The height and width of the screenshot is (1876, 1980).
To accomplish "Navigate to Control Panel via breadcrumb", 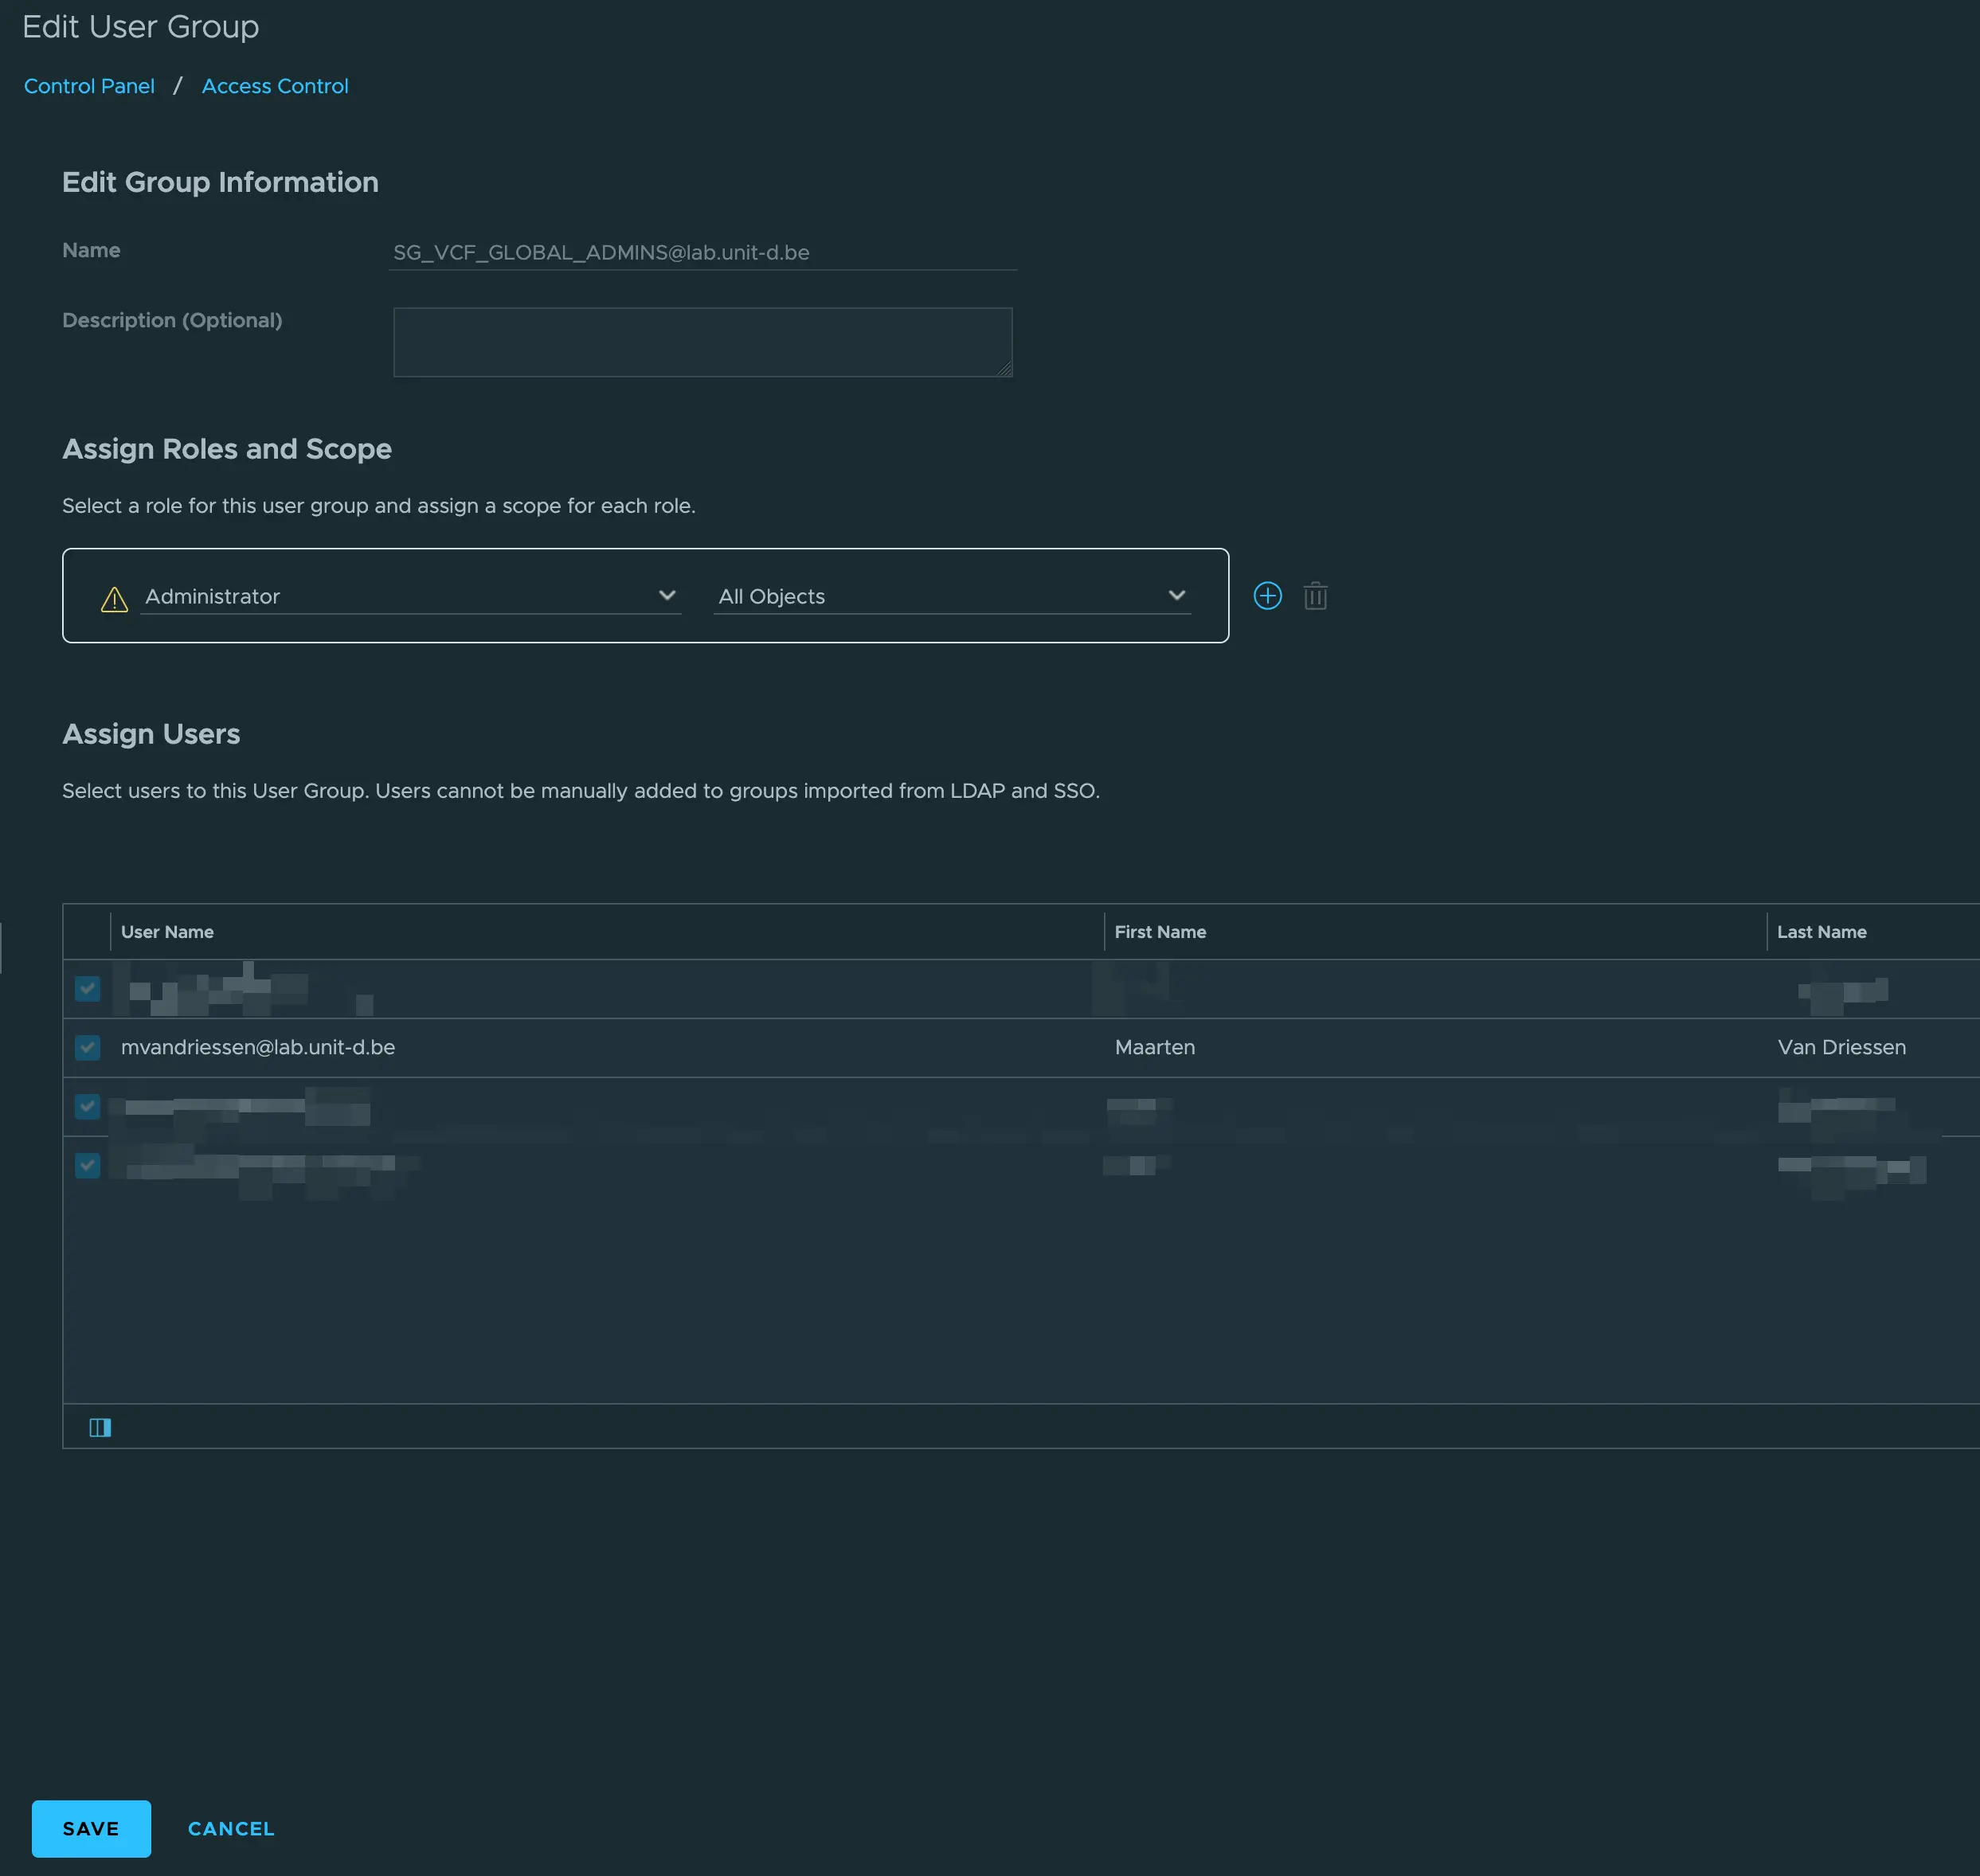I will [88, 86].
